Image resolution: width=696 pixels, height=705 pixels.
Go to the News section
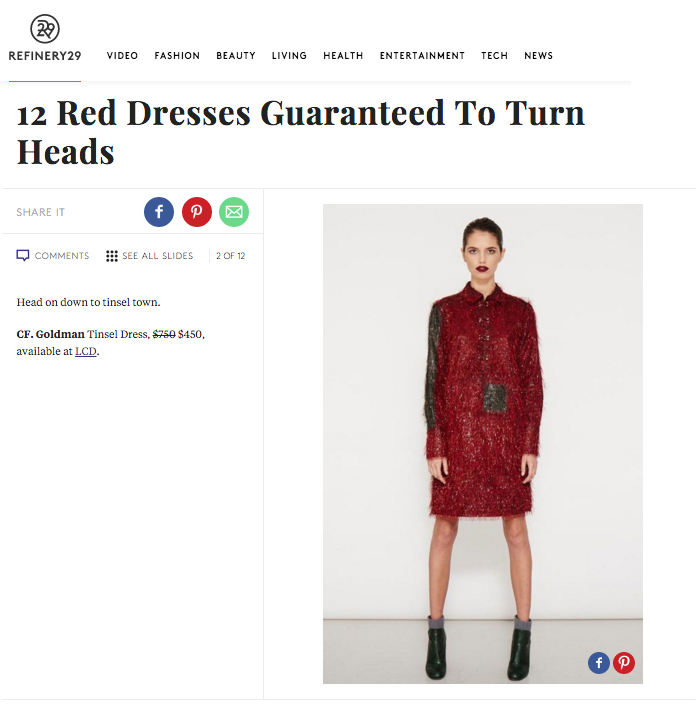(x=539, y=56)
